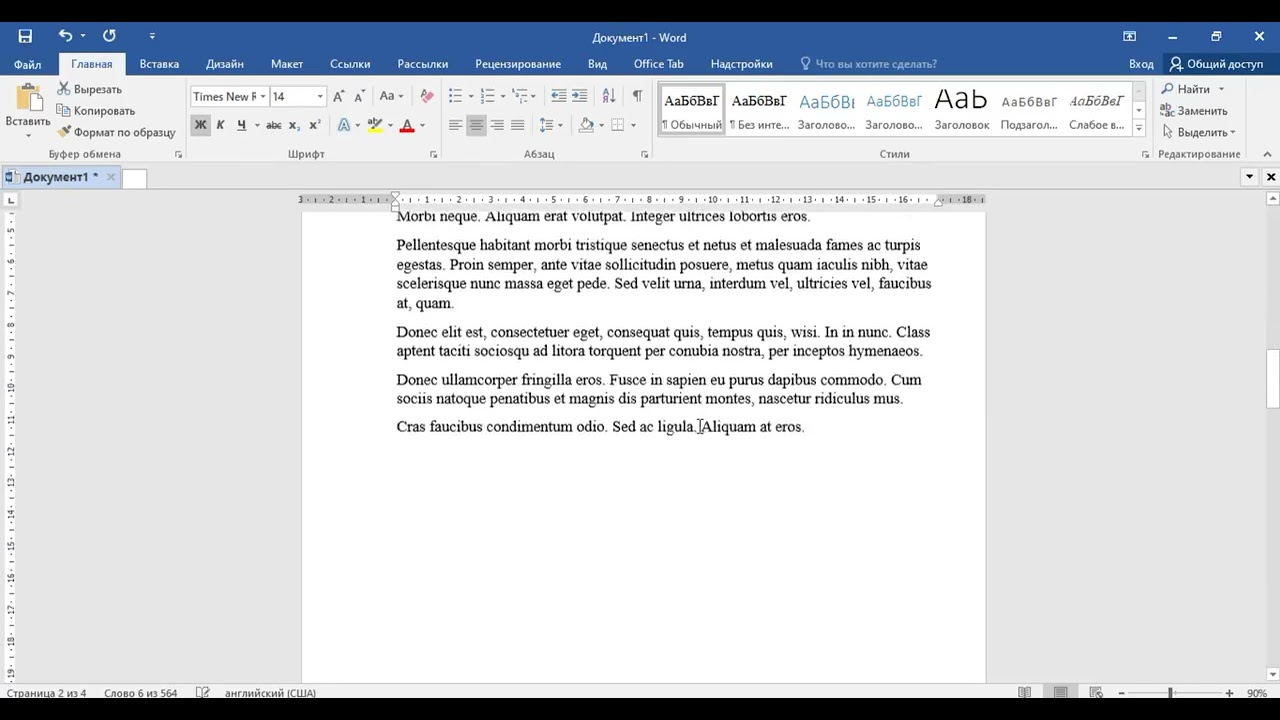
Task: Open the Times New Roman font name dropdown
Action: [263, 97]
